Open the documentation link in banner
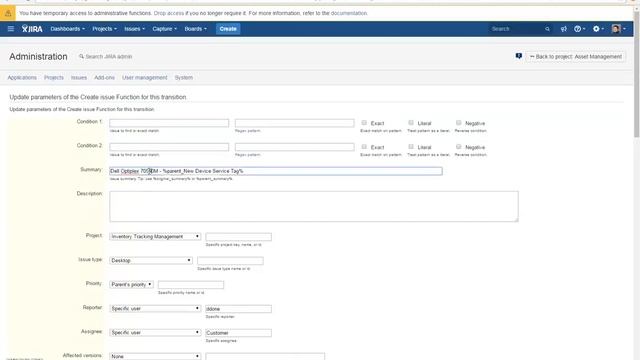This screenshot has width=640, height=360. pyautogui.click(x=349, y=13)
